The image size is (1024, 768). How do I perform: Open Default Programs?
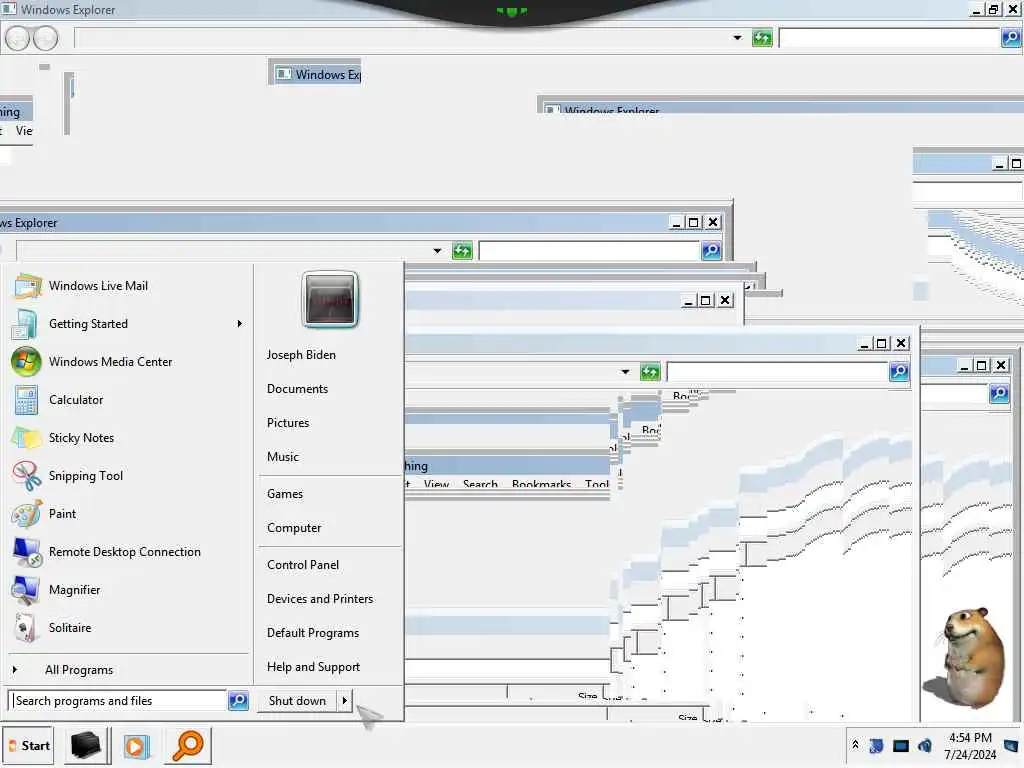tap(313, 633)
